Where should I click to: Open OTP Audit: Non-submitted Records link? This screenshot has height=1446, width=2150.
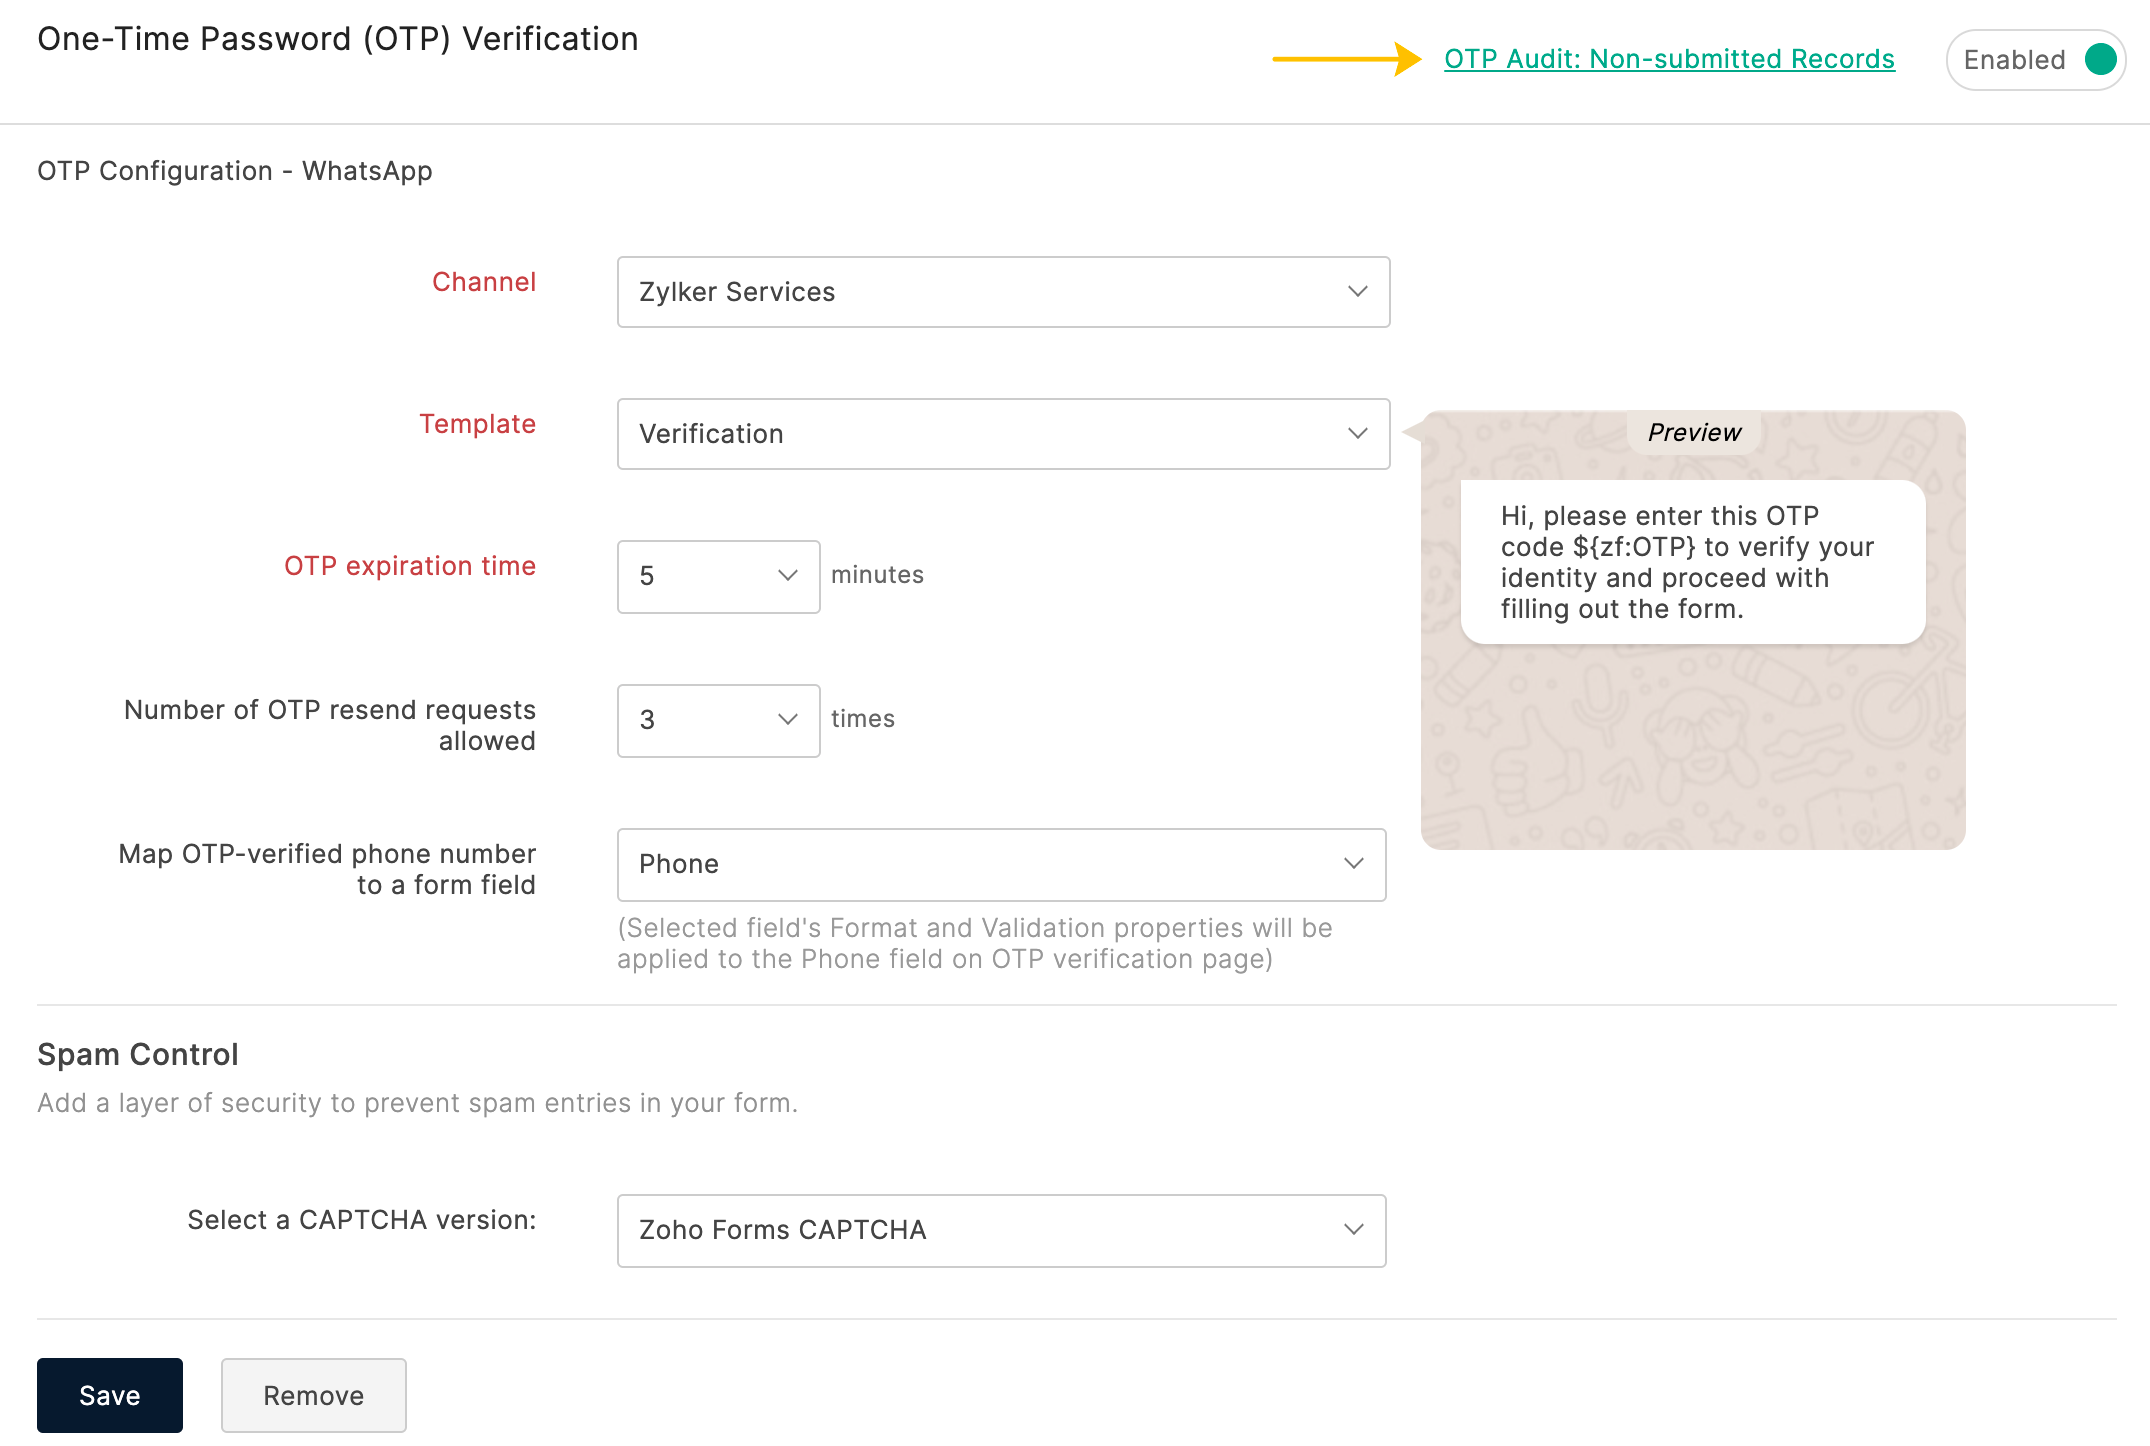point(1669,59)
